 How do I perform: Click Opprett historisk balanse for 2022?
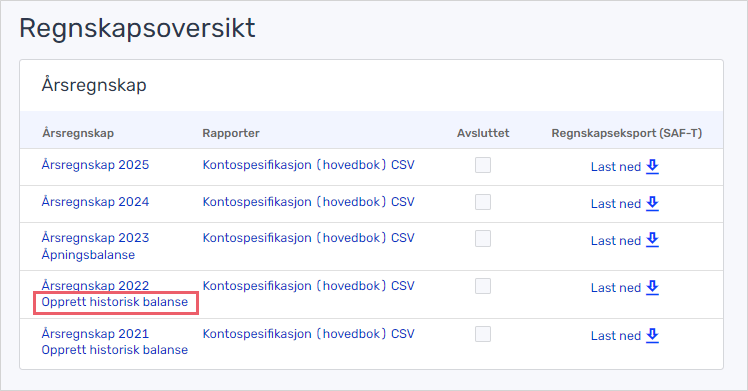115,302
